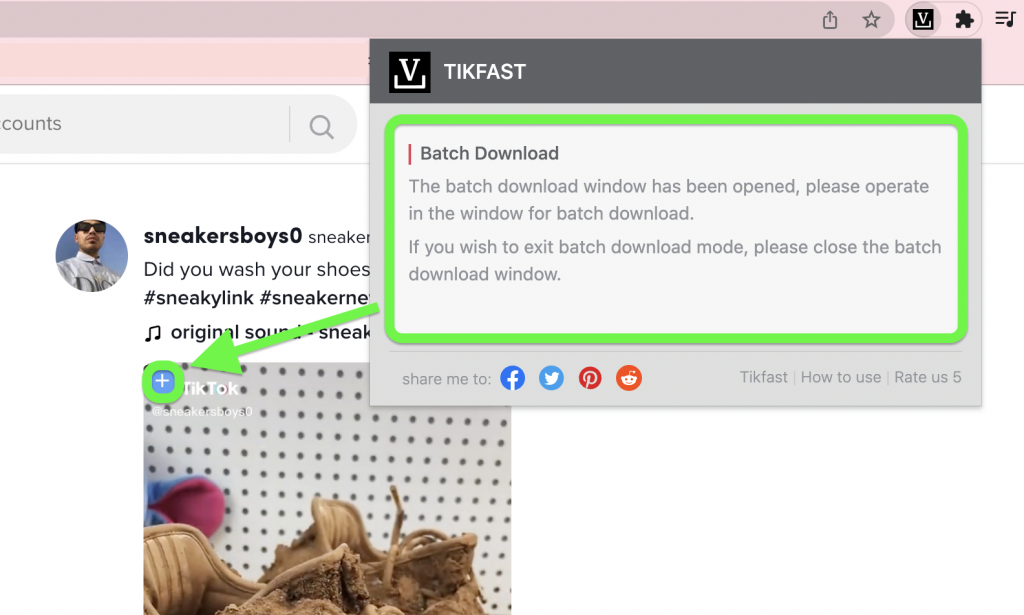Click the TIKFAST title in popup header

pyautogui.click(x=485, y=72)
